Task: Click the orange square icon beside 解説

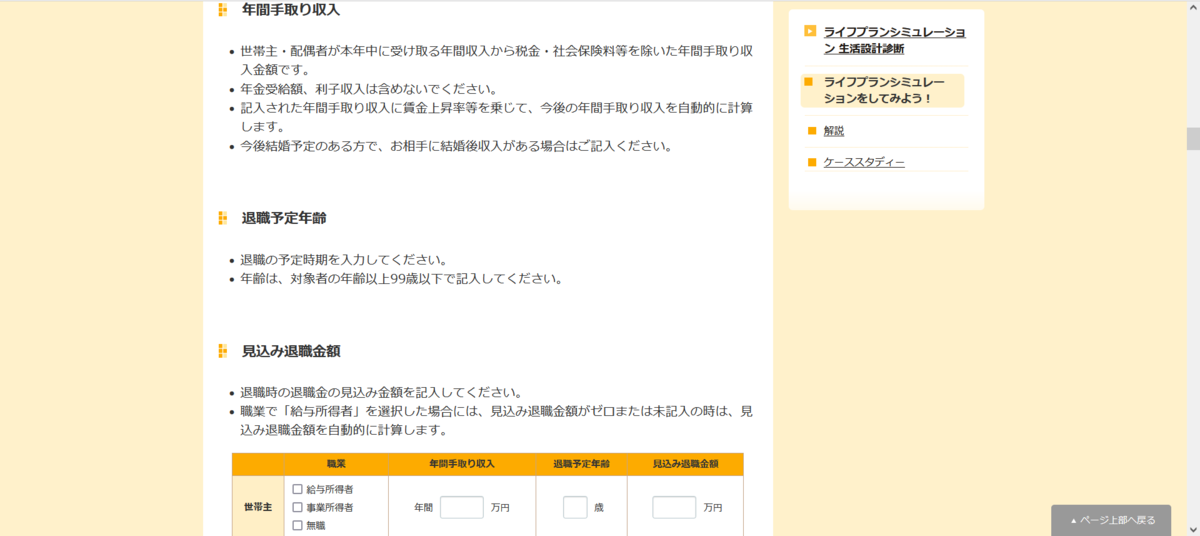Action: [812, 131]
